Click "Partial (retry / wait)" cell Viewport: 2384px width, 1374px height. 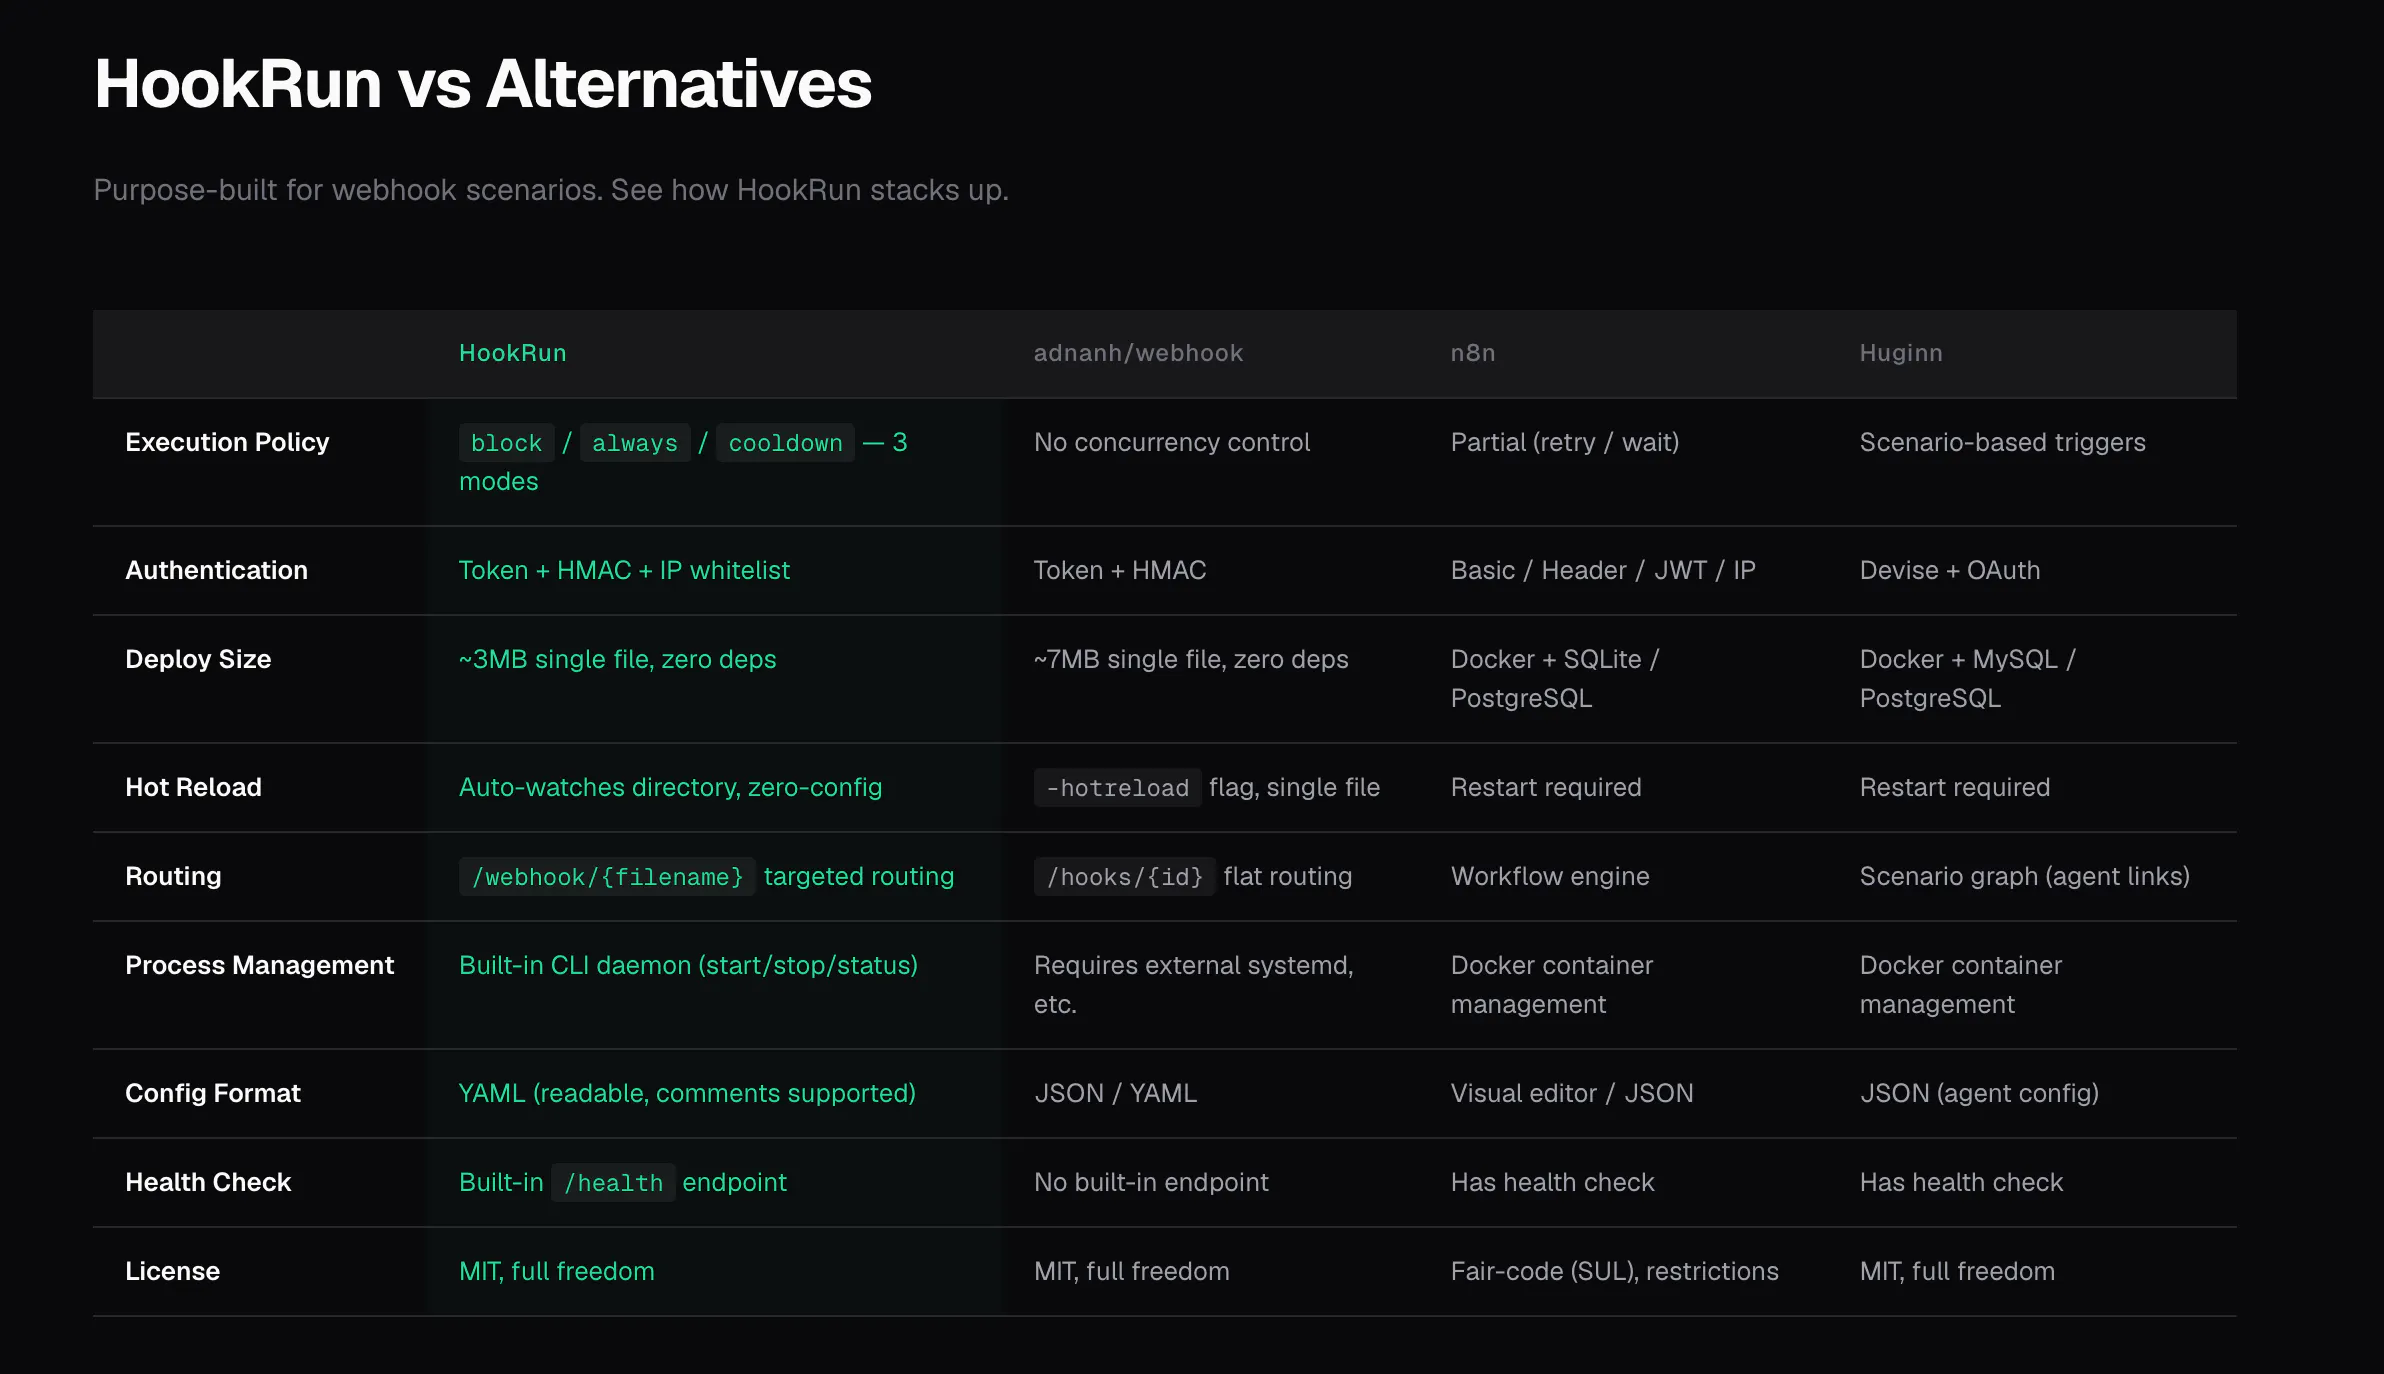(x=1565, y=442)
